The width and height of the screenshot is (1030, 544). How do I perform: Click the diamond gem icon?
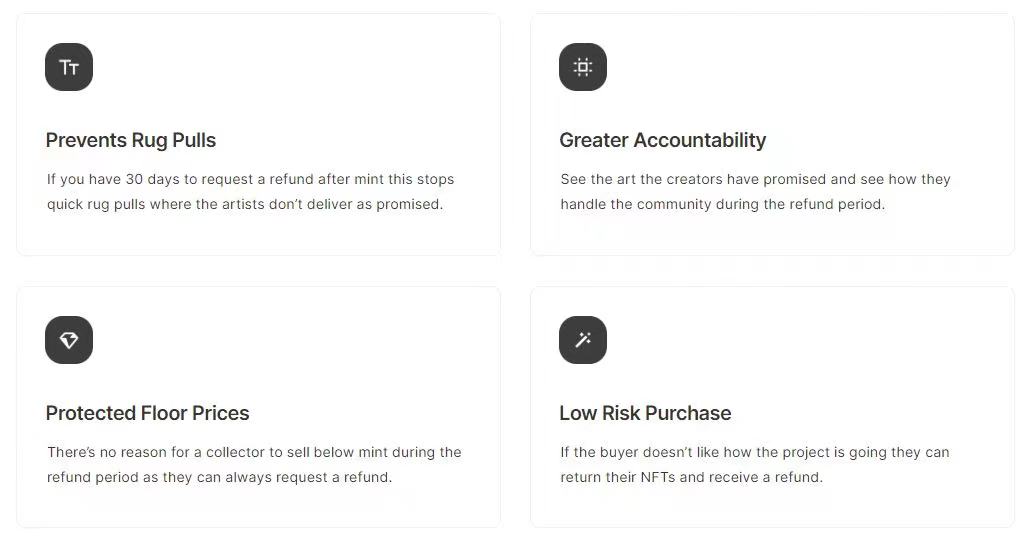pyautogui.click(x=69, y=340)
